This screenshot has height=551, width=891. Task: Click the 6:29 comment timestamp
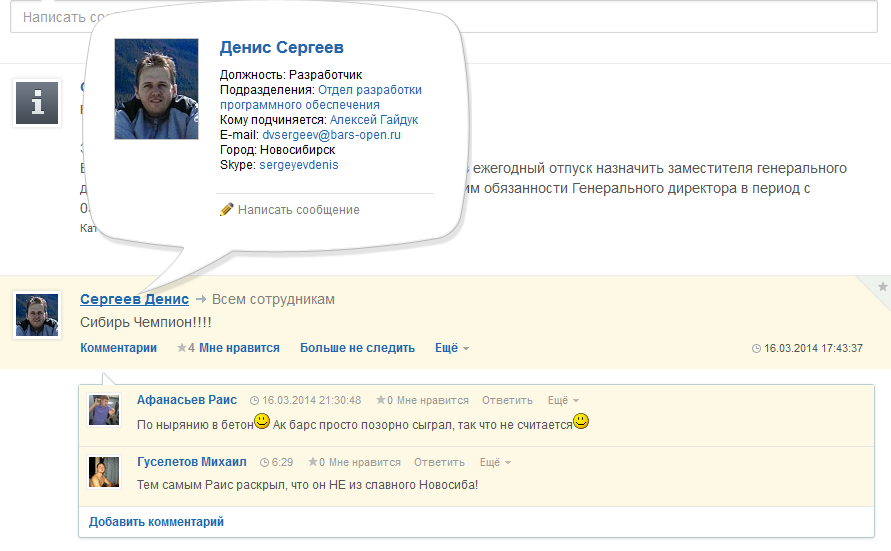tap(282, 462)
